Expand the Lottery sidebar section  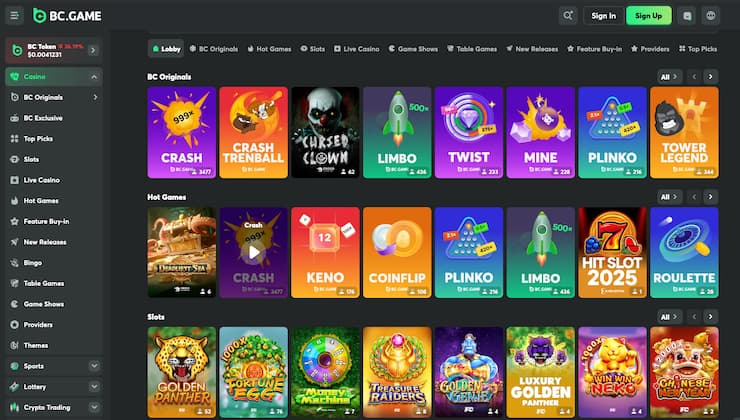pos(94,386)
